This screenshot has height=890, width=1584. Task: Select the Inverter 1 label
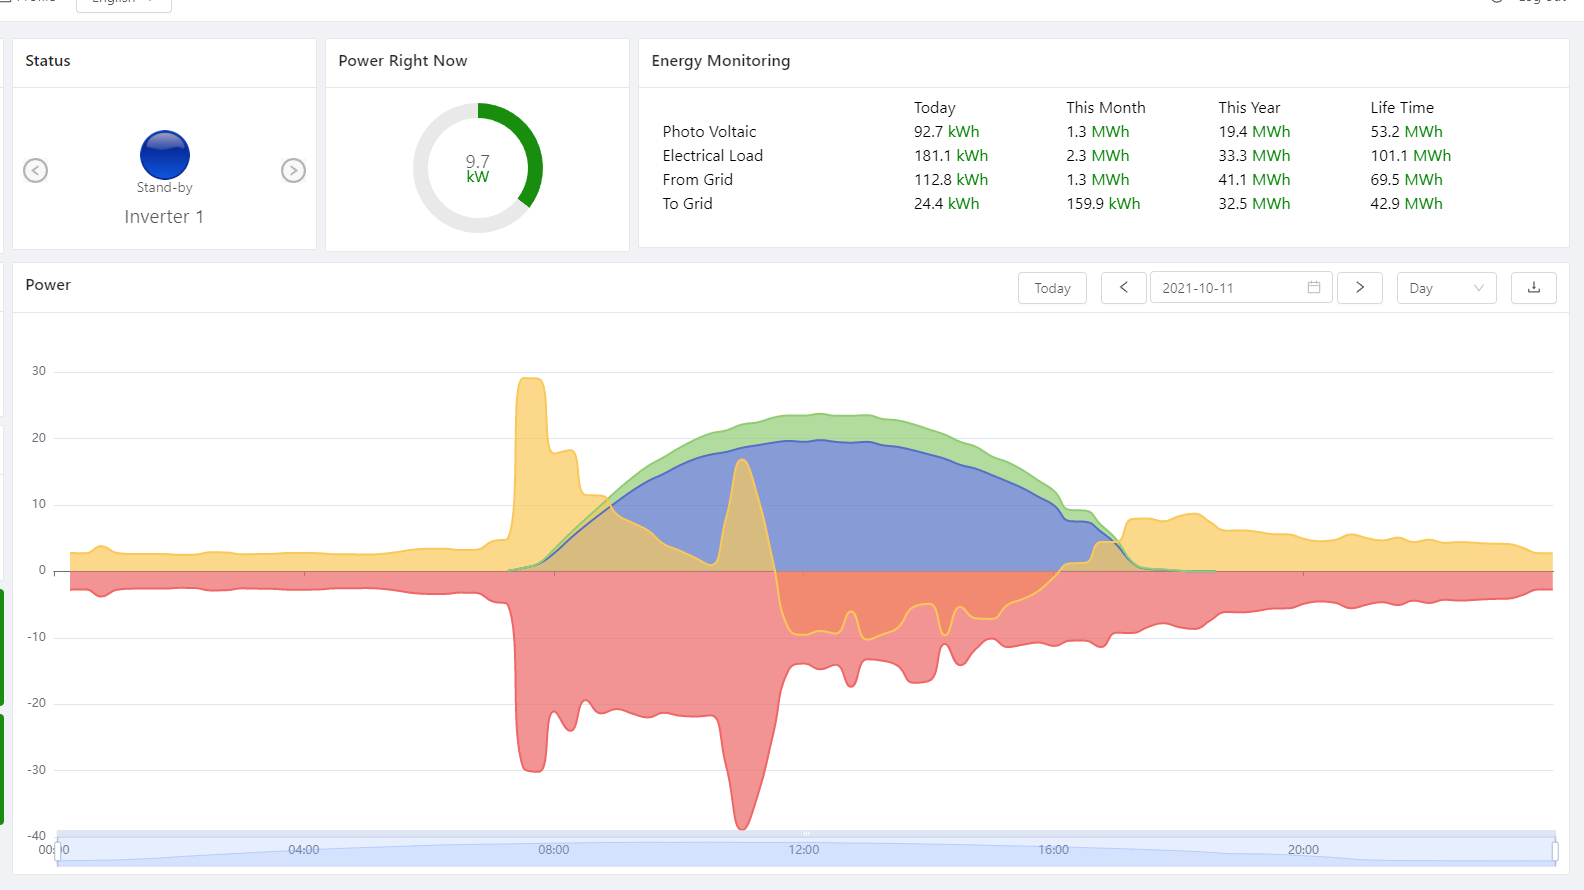click(164, 217)
